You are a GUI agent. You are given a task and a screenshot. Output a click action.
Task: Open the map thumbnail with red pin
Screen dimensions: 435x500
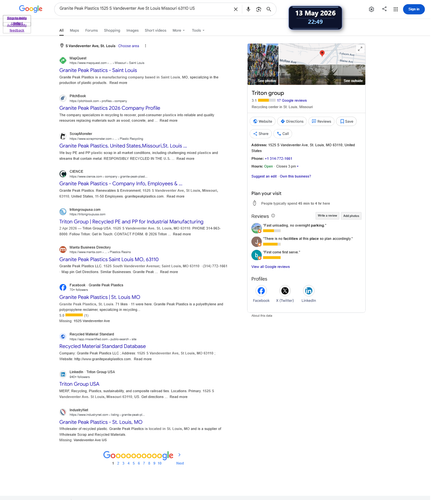tap(322, 54)
